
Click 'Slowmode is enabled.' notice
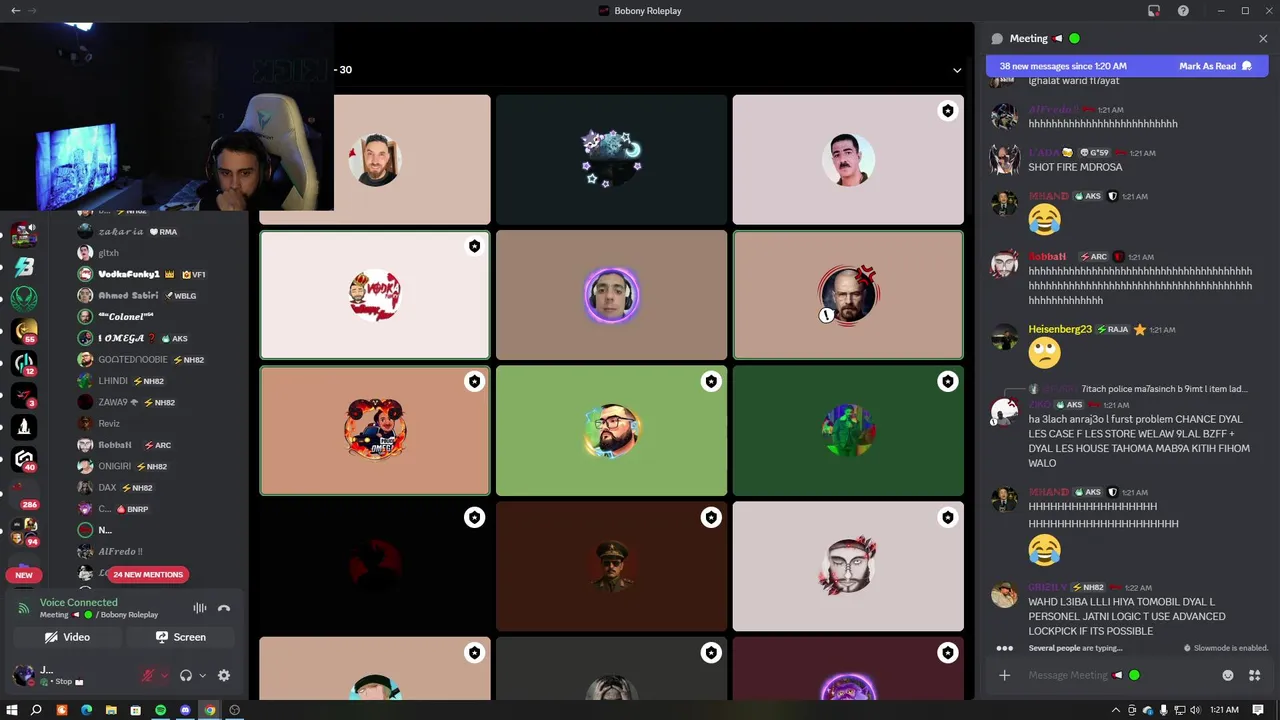tap(1231, 648)
